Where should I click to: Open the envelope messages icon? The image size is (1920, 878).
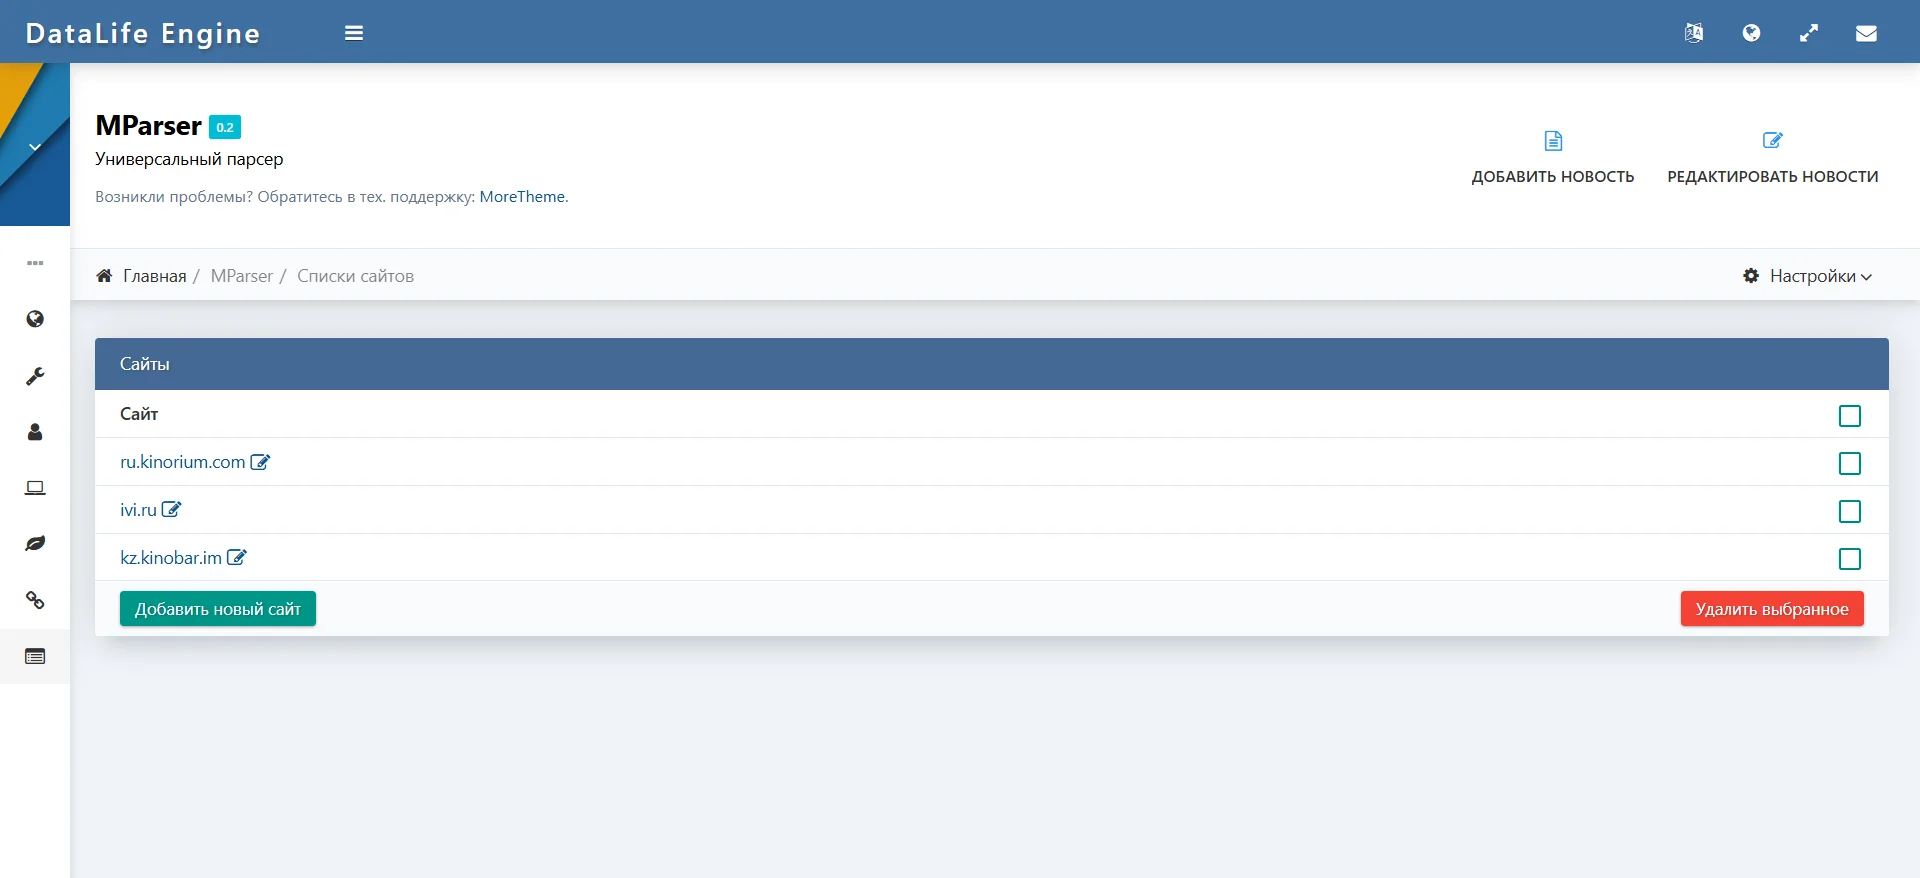[1866, 33]
